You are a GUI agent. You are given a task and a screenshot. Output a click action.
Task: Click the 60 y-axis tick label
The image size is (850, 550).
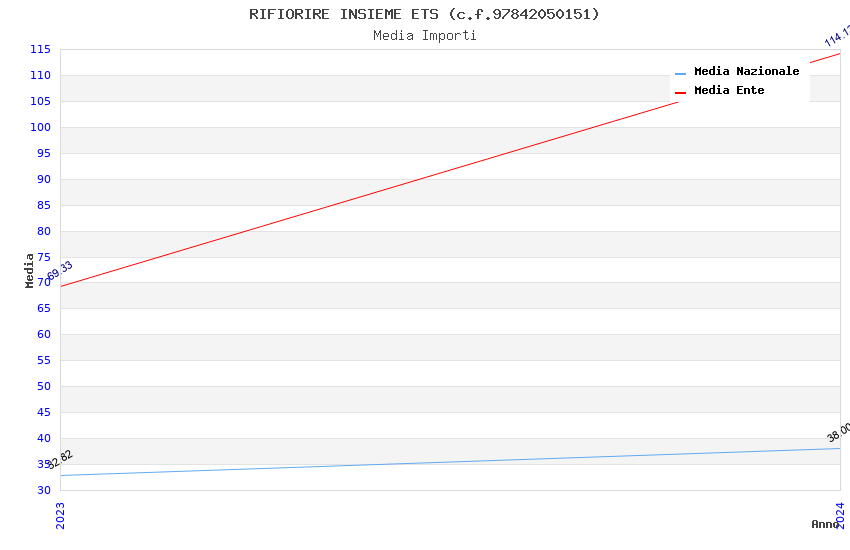[44, 334]
